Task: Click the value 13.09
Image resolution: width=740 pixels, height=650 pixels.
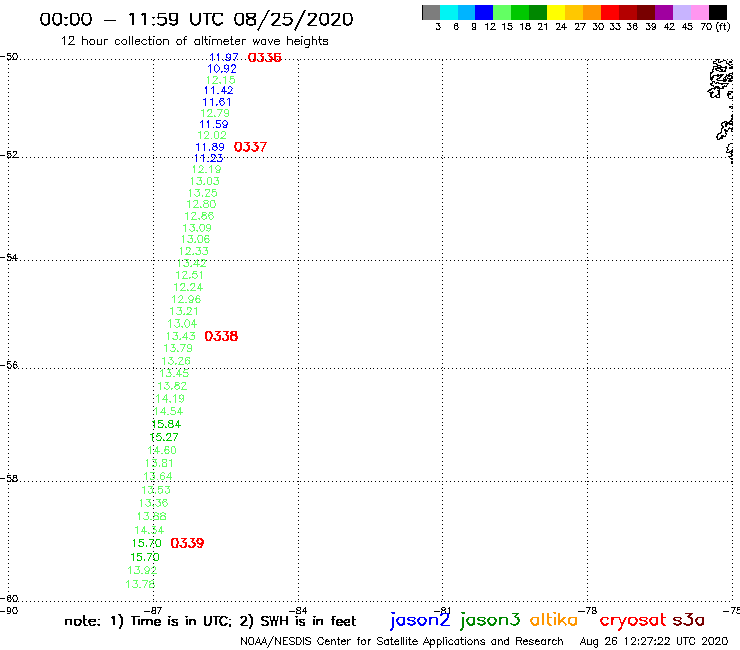Action: [x=197, y=228]
